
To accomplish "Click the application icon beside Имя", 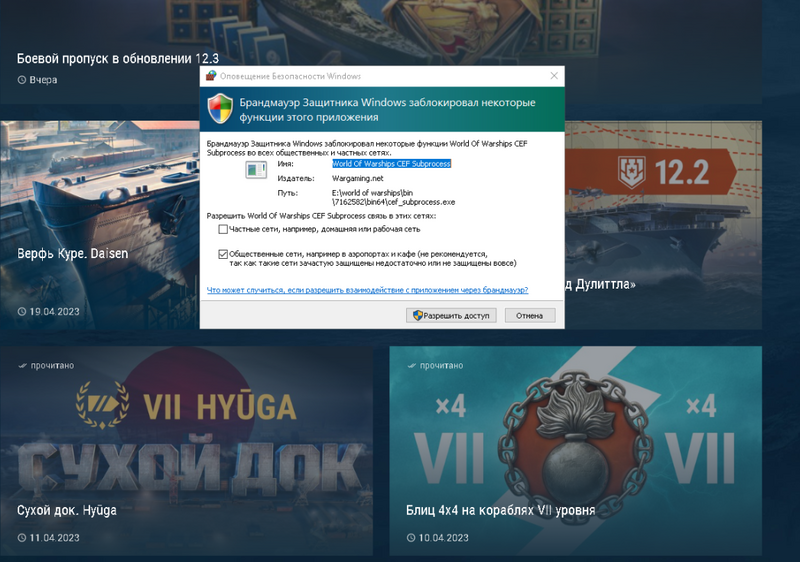I will (x=256, y=170).
